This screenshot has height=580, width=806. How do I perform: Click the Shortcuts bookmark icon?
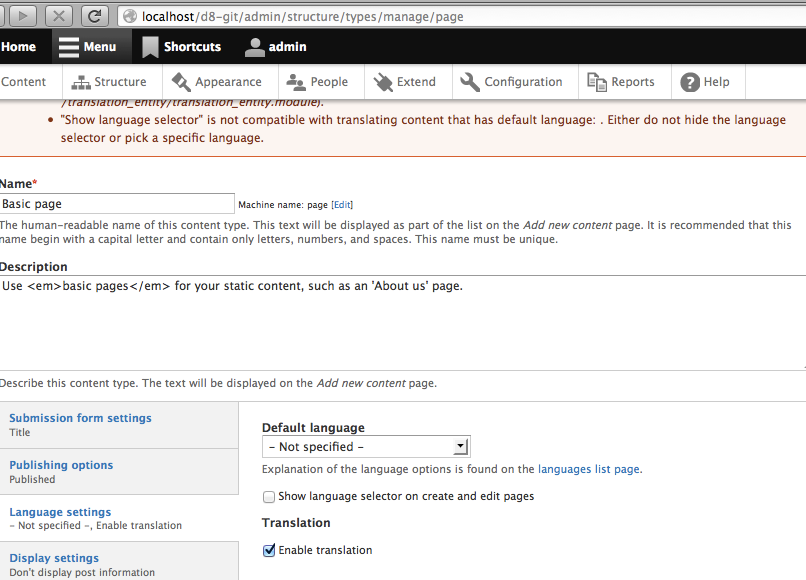(x=150, y=46)
